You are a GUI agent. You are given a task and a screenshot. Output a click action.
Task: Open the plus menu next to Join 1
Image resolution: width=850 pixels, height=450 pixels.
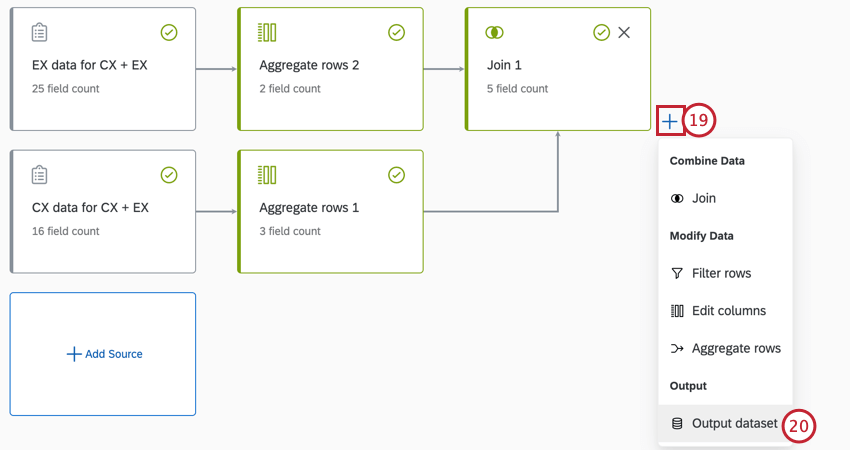tap(670, 121)
